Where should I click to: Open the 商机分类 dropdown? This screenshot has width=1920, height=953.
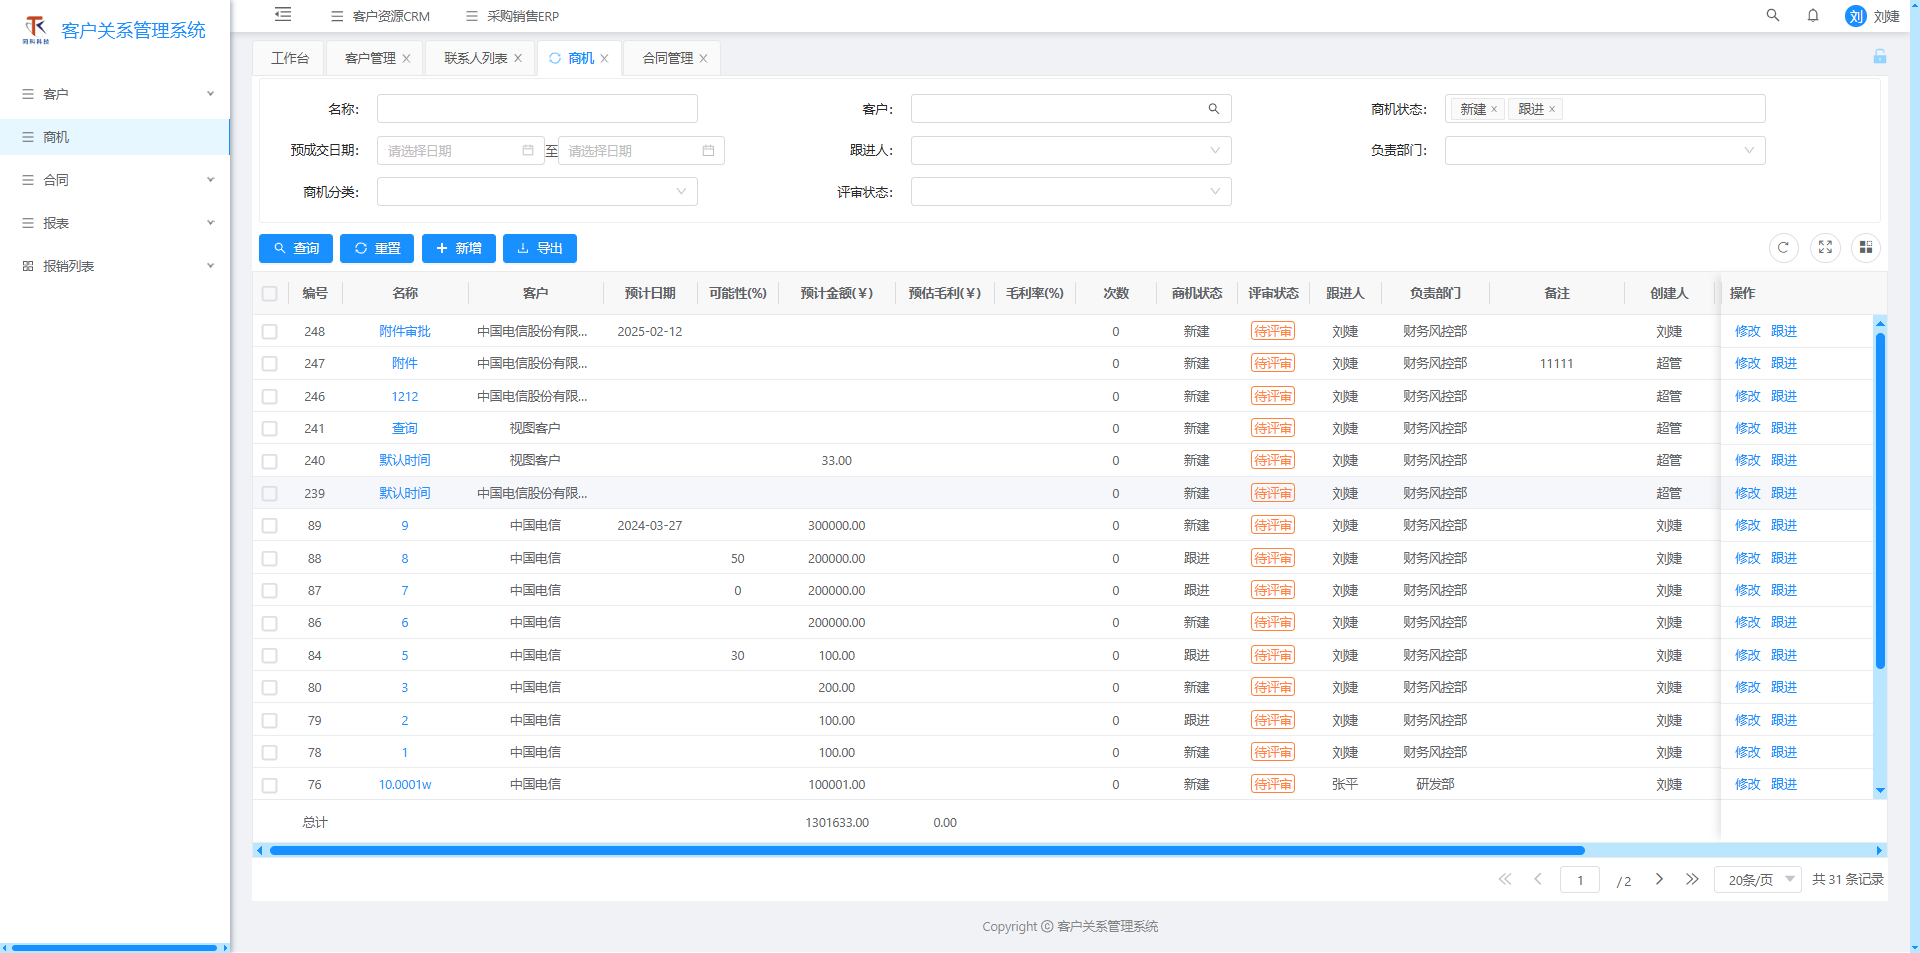pyautogui.click(x=537, y=192)
